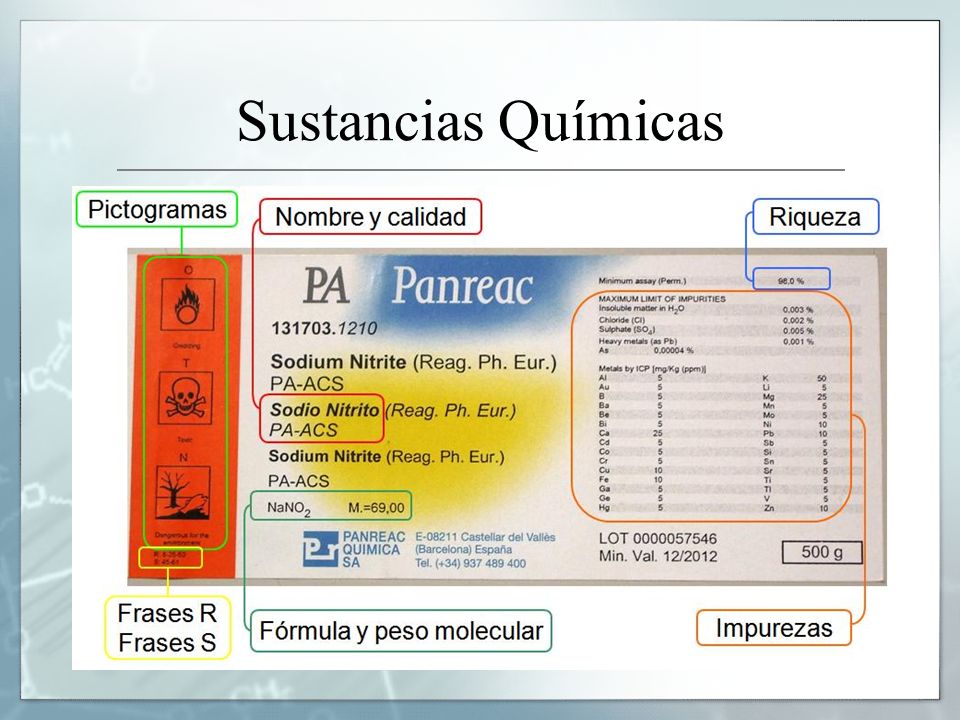Screen dimensions: 960x720
Task: Click the molecular weight M.=69,00
Action: (376, 508)
